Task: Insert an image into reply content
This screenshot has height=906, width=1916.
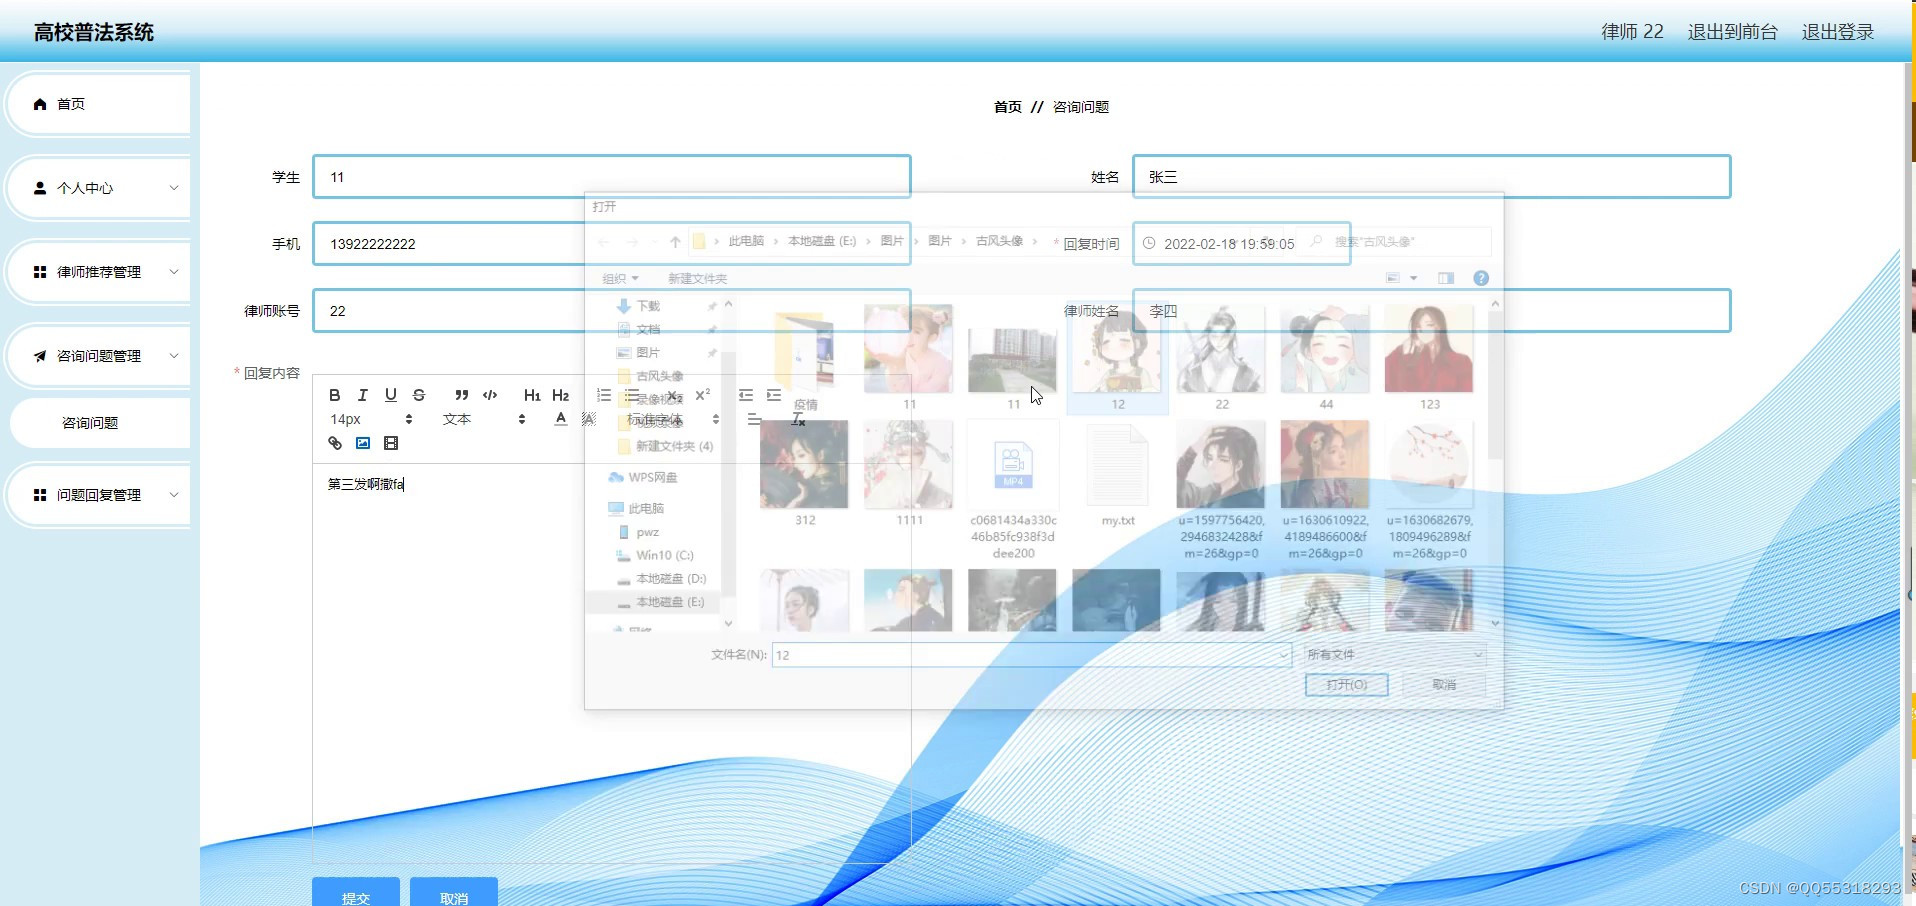Action: click(x=363, y=443)
